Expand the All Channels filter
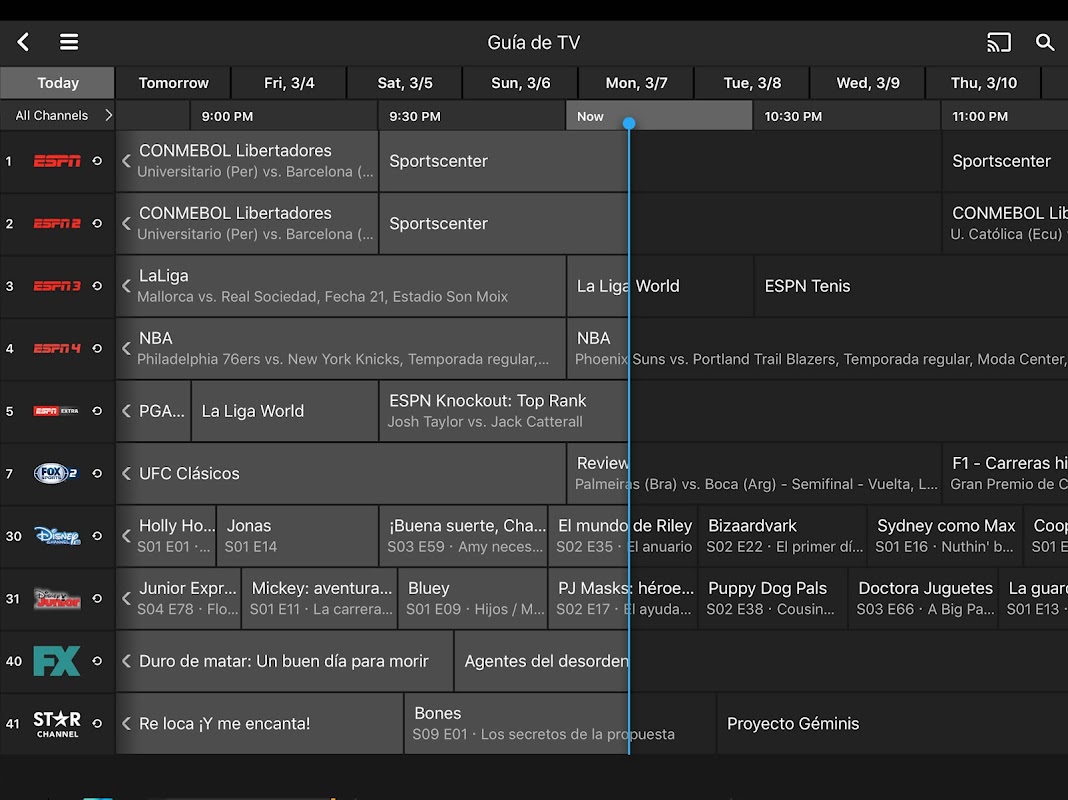 (x=57, y=116)
